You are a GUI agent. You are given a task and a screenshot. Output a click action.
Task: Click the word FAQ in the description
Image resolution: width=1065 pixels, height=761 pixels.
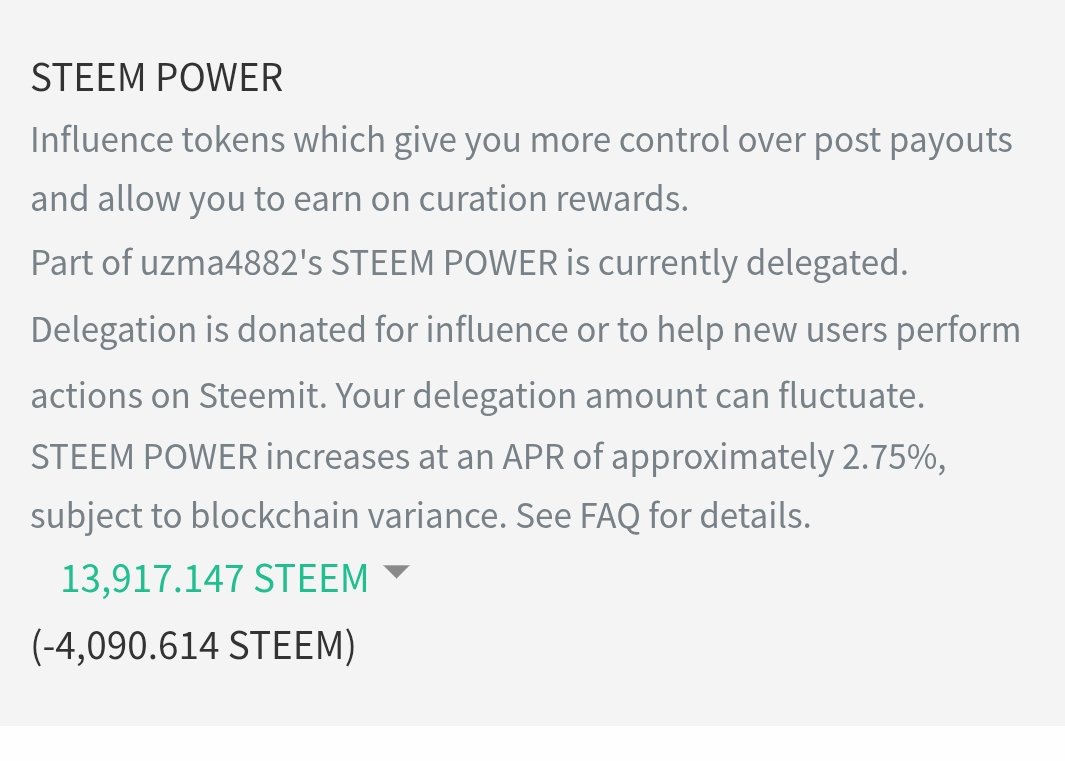609,516
